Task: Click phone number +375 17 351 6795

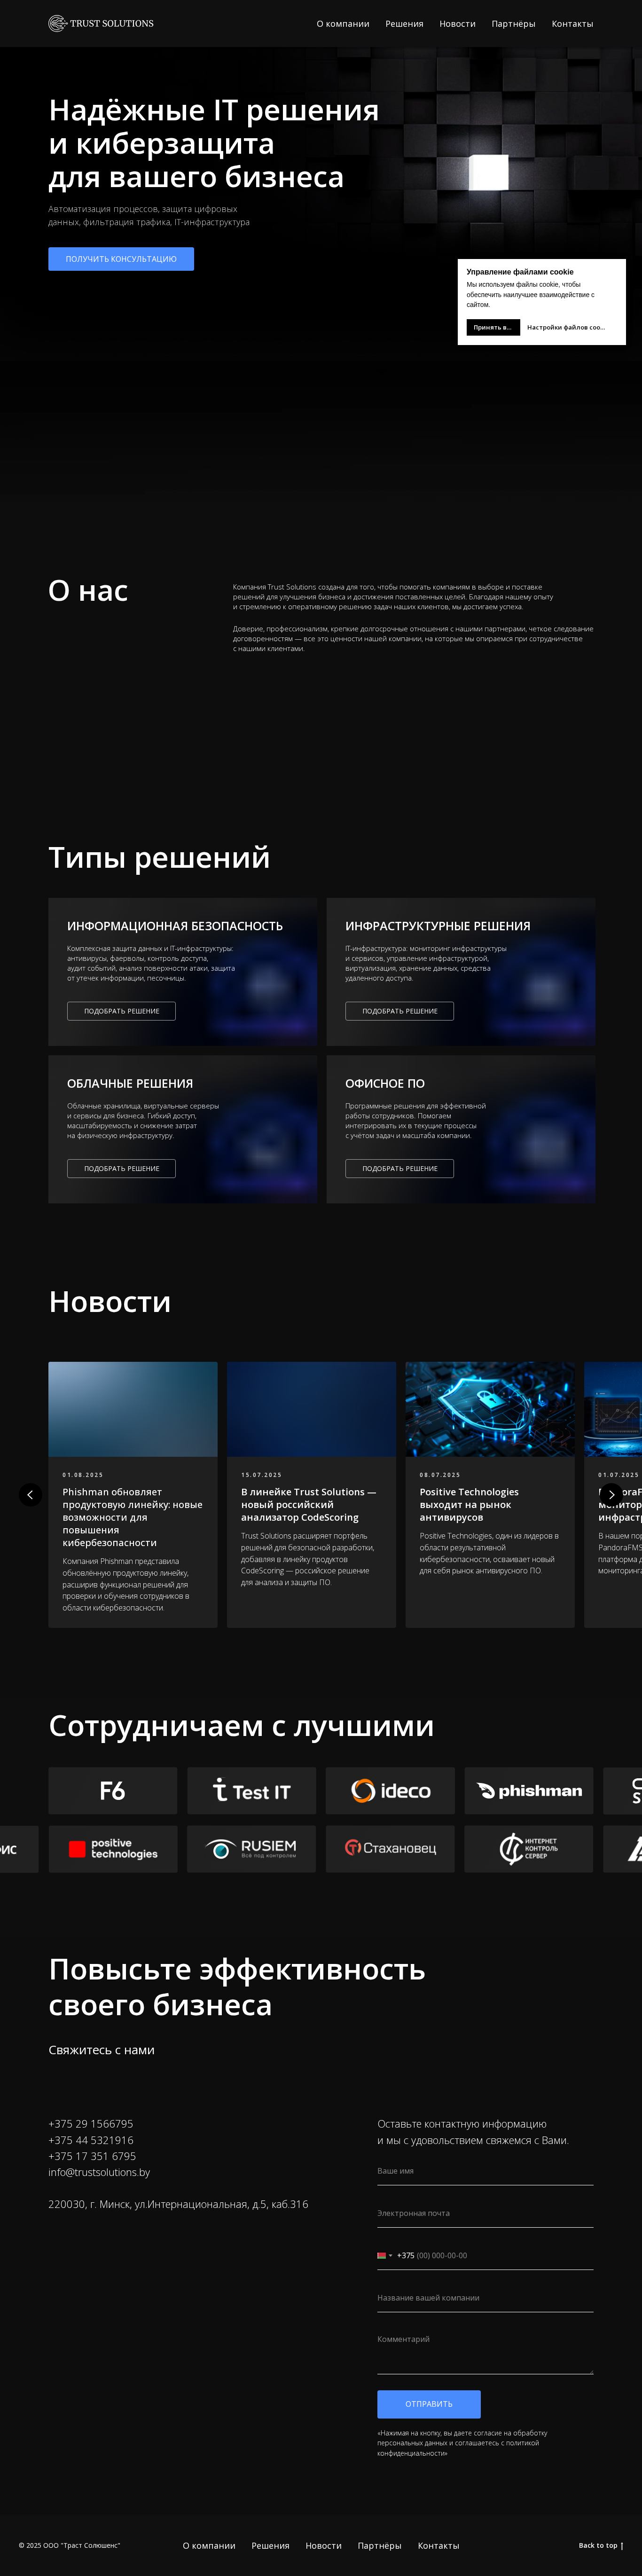Action: [x=92, y=2156]
